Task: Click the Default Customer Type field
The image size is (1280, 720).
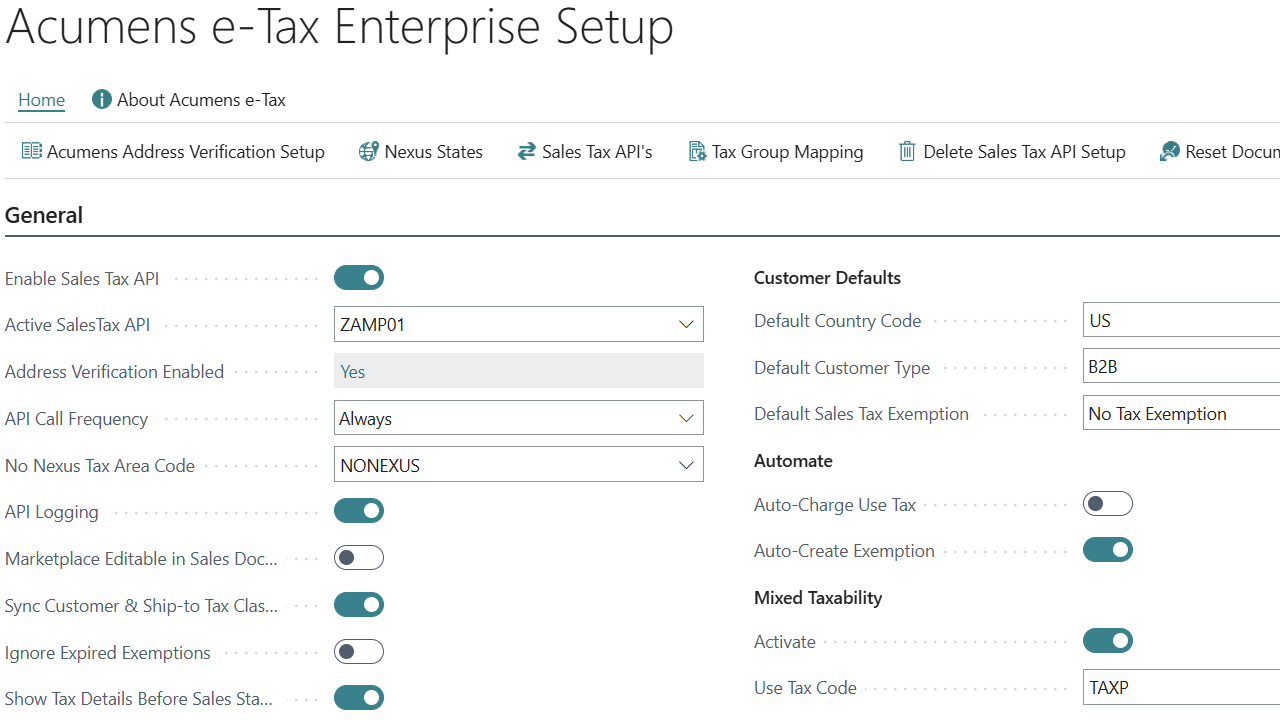Action: (x=1181, y=367)
